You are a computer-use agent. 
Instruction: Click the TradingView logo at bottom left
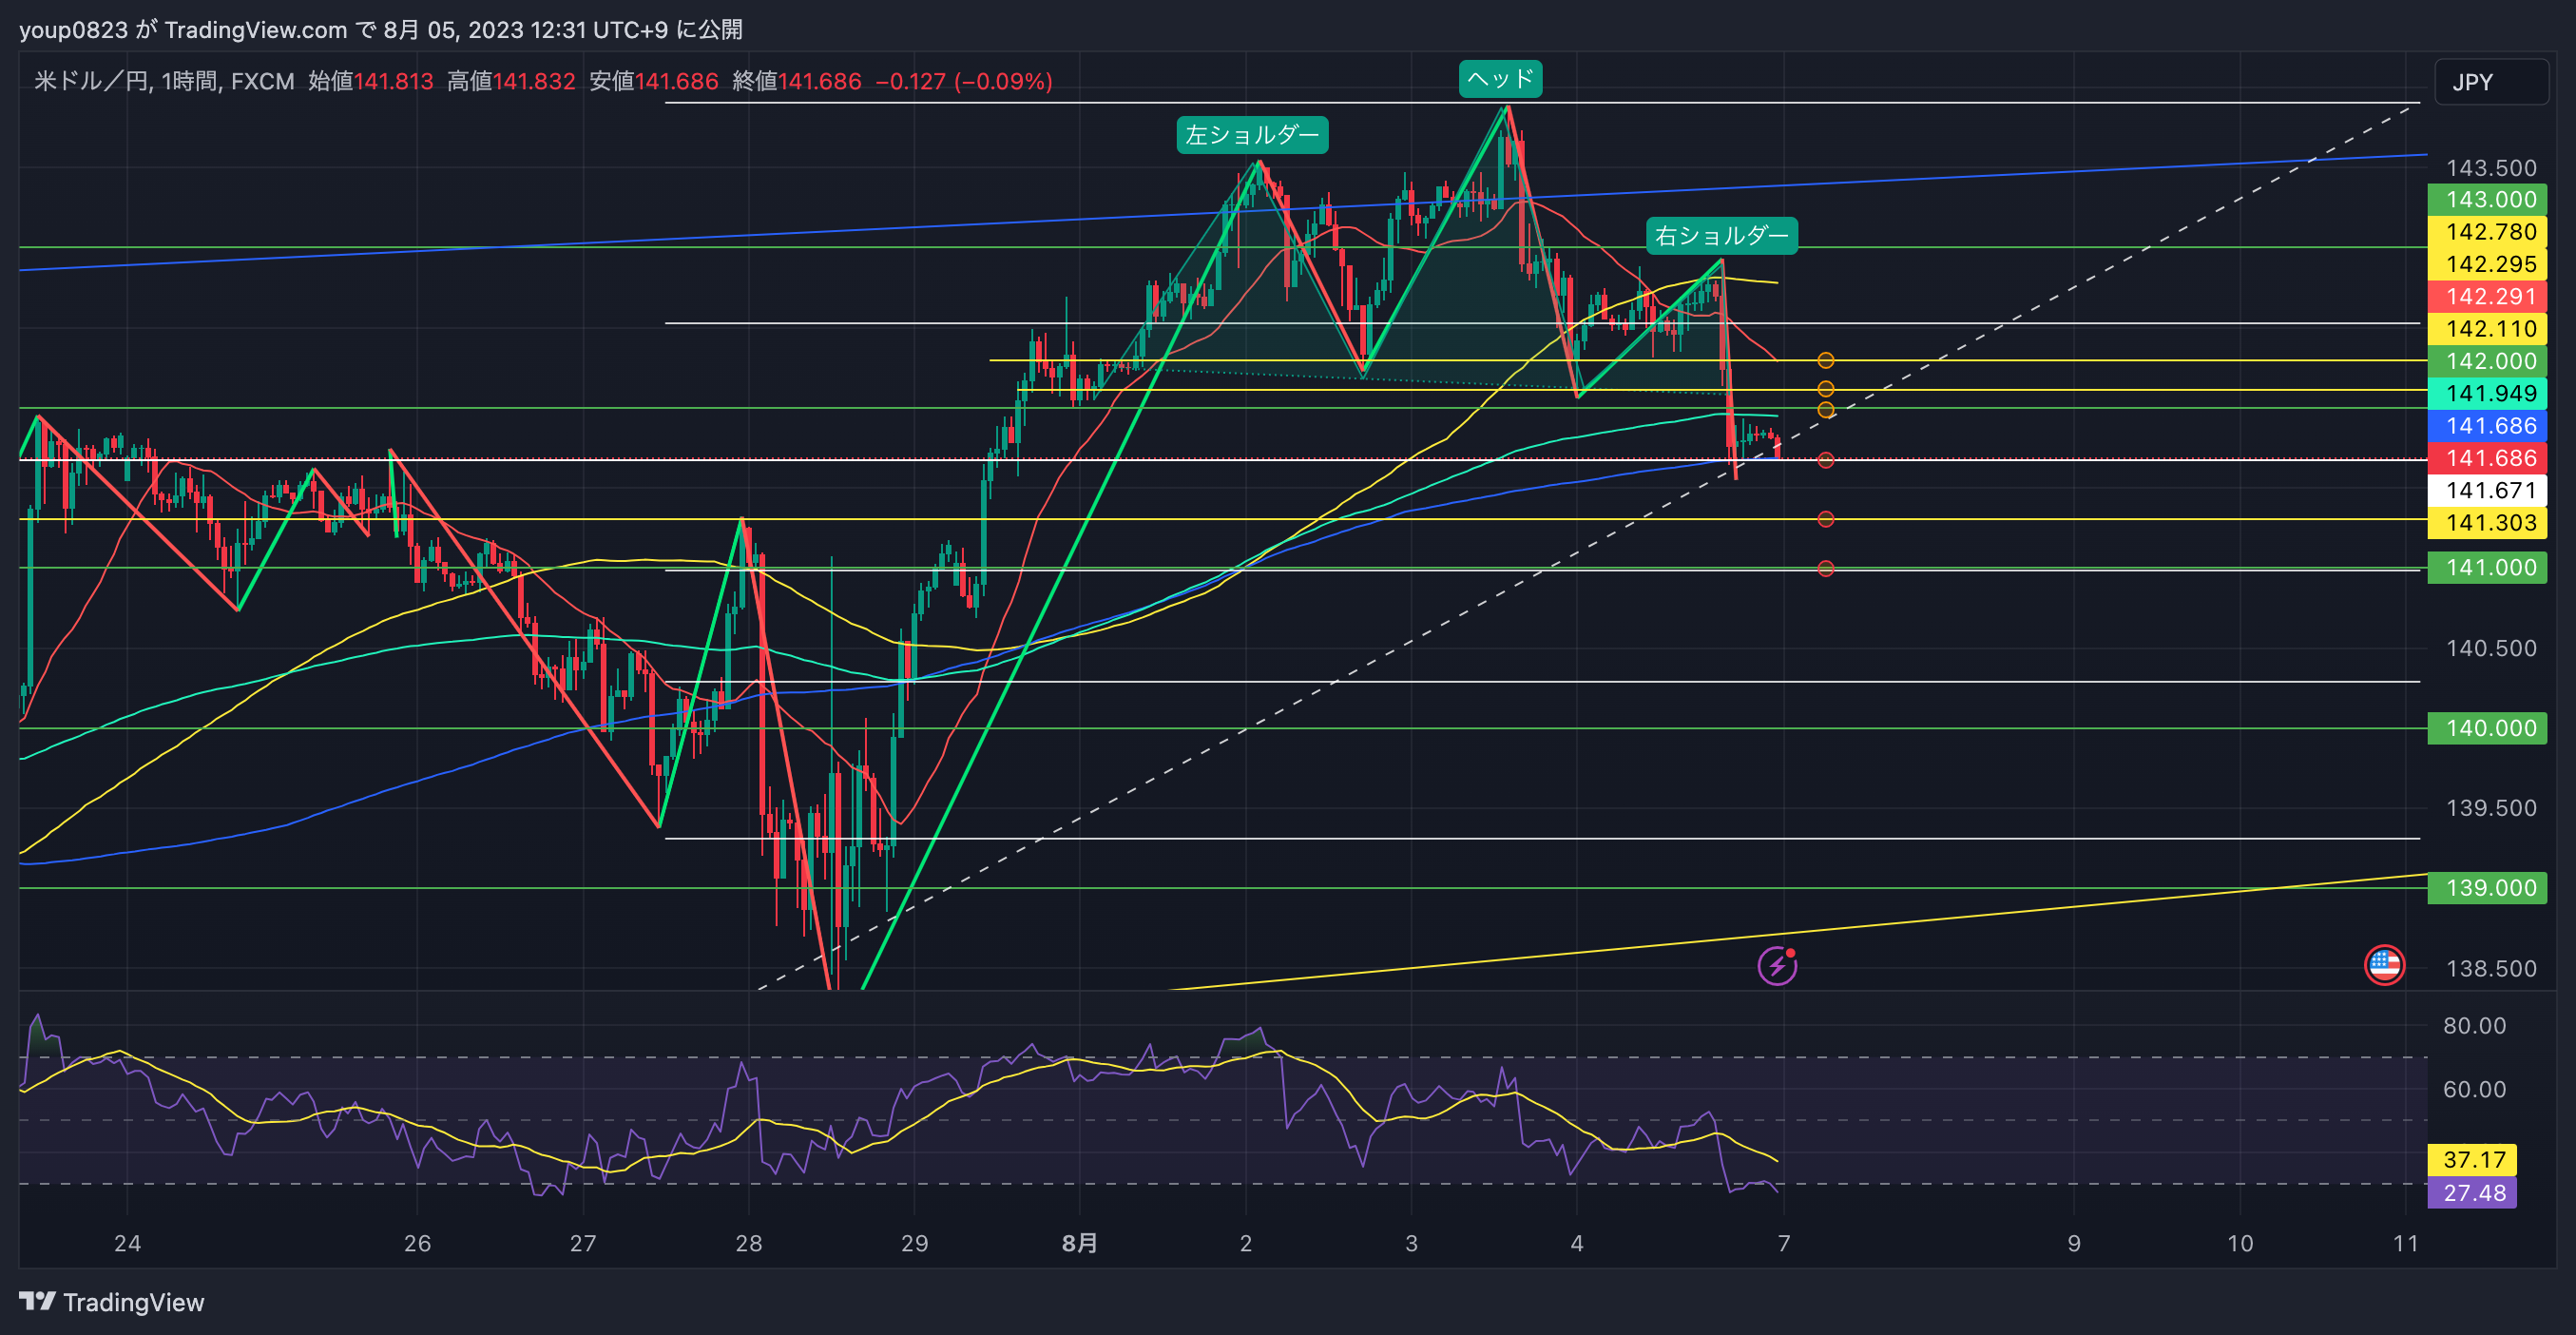click(111, 1302)
